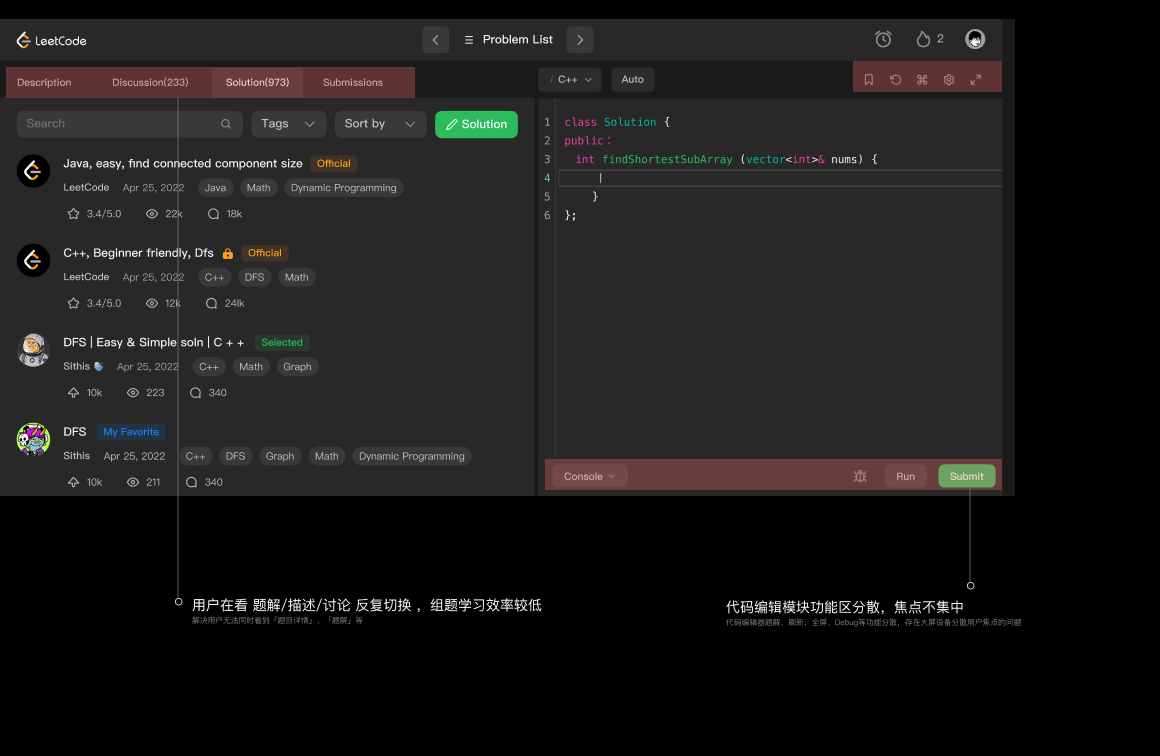Open editor settings gear icon
Image resolution: width=1160 pixels, height=756 pixels.
(949, 80)
